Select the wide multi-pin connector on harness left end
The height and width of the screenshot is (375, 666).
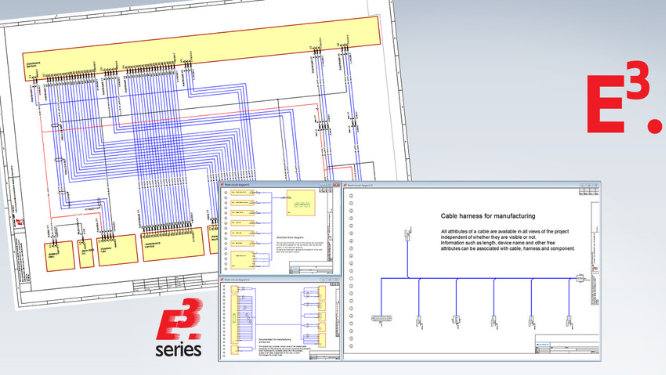[381, 319]
